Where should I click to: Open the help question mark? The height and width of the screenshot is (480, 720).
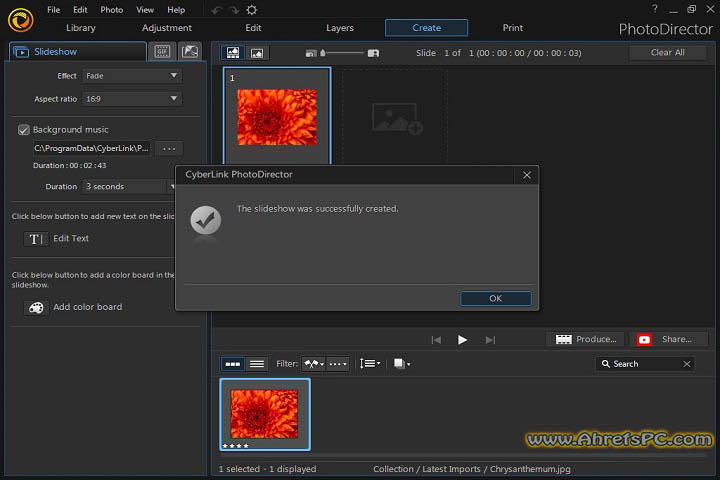click(655, 9)
